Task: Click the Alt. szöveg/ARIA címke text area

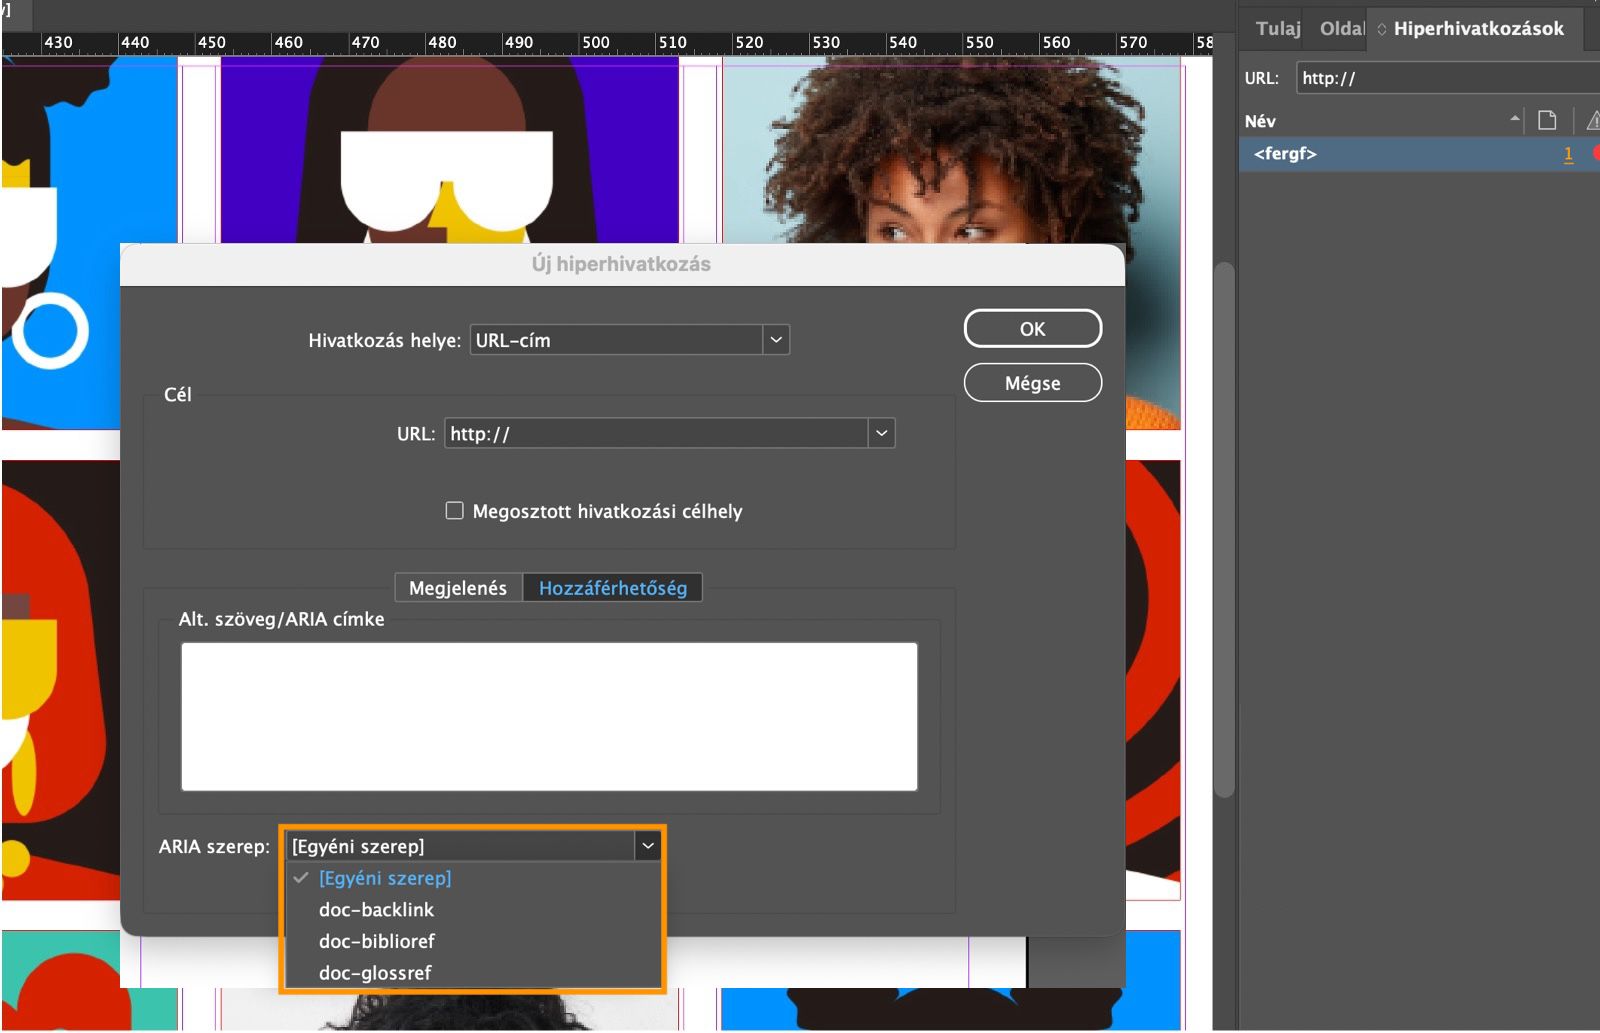Action: [549, 717]
